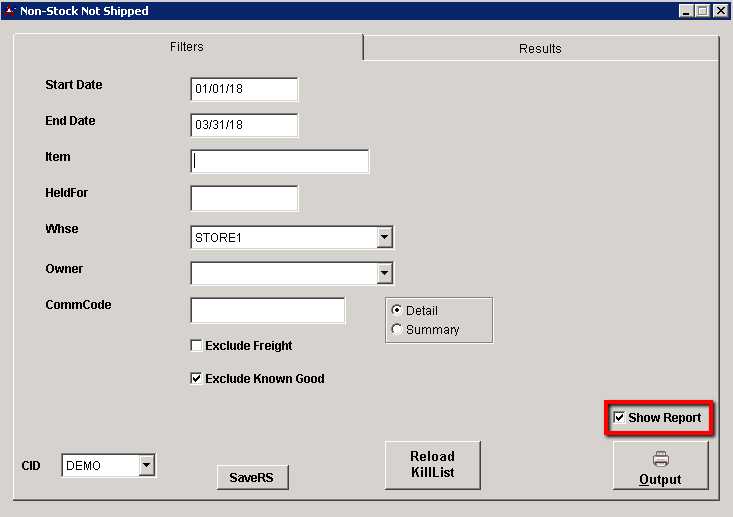Click the SaveRS button
733x517 pixels.
tap(252, 477)
